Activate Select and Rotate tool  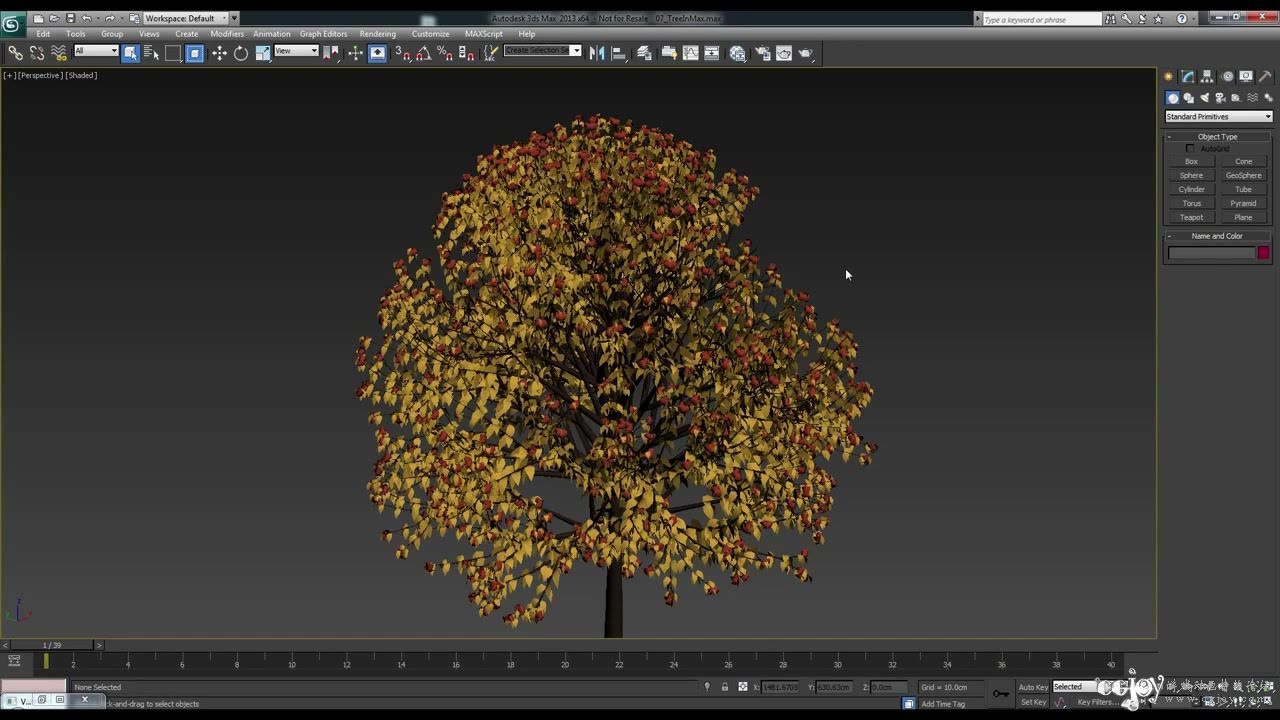click(241, 53)
